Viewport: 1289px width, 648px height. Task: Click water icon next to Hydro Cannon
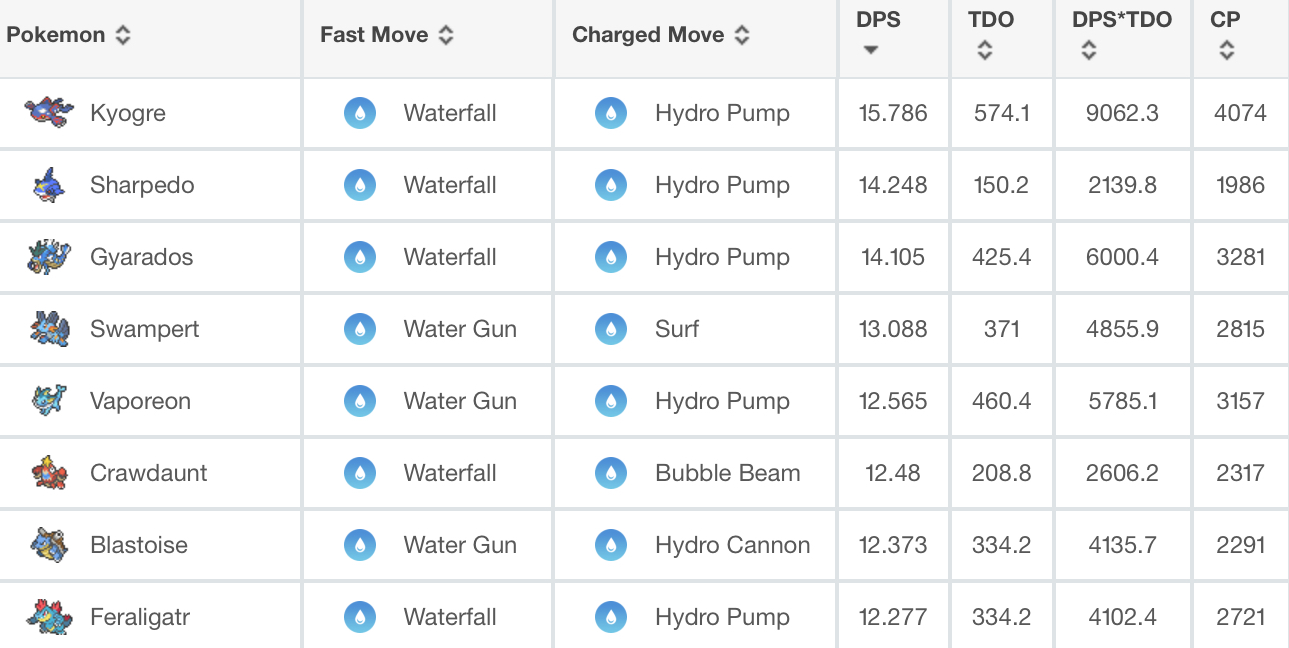point(611,545)
